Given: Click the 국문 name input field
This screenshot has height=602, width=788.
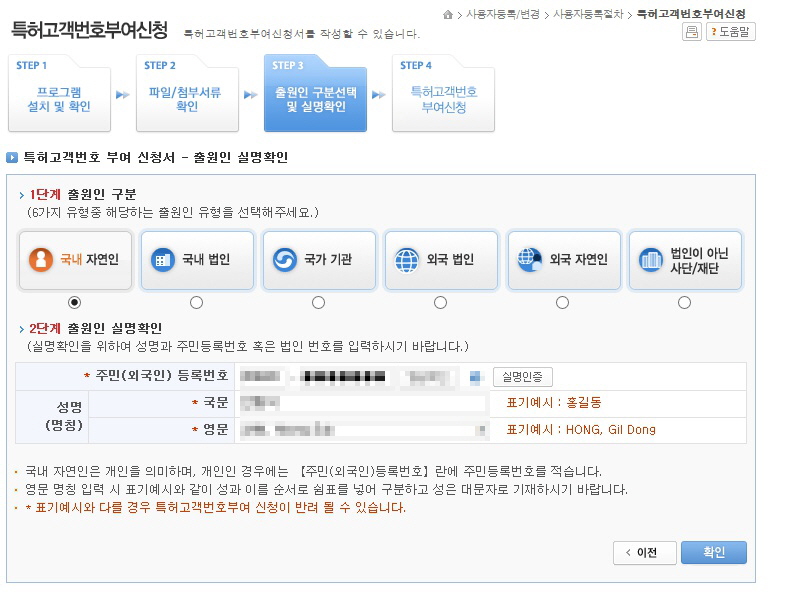Looking at the screenshot, I should coord(362,404).
